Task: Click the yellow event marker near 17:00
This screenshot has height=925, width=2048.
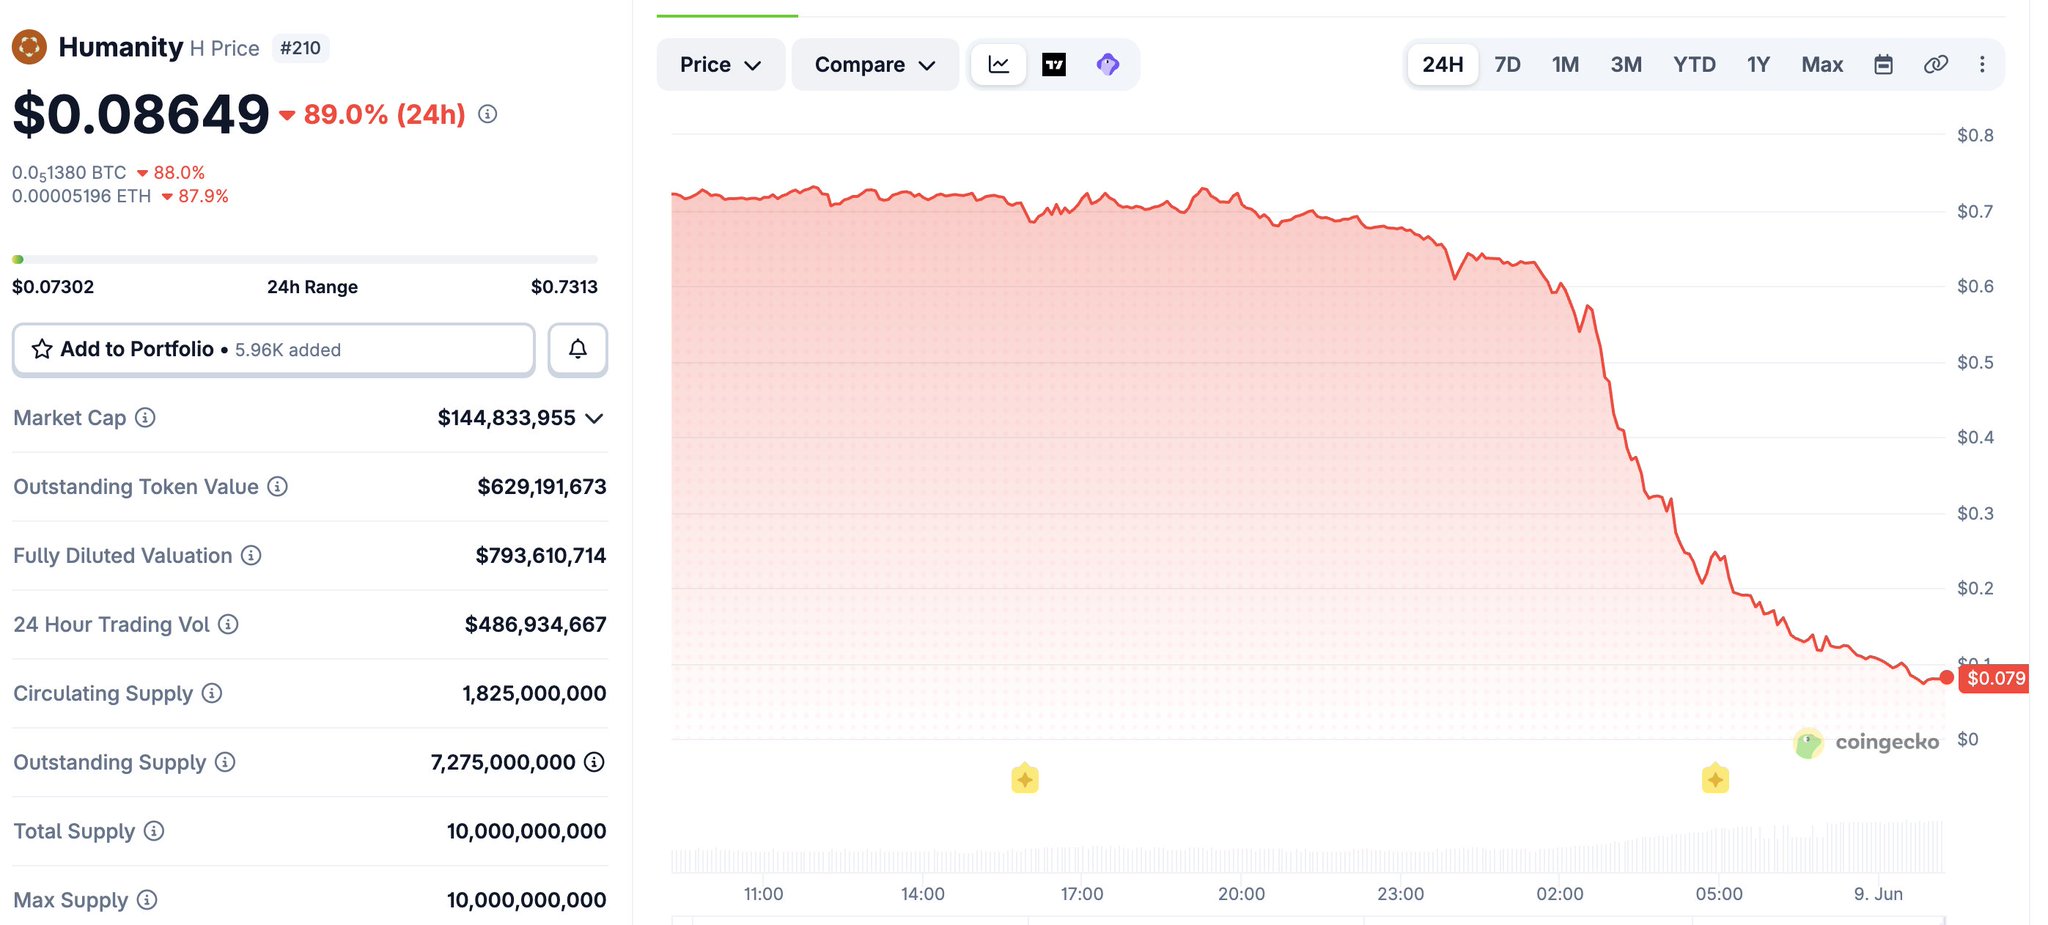Action: point(1025,778)
